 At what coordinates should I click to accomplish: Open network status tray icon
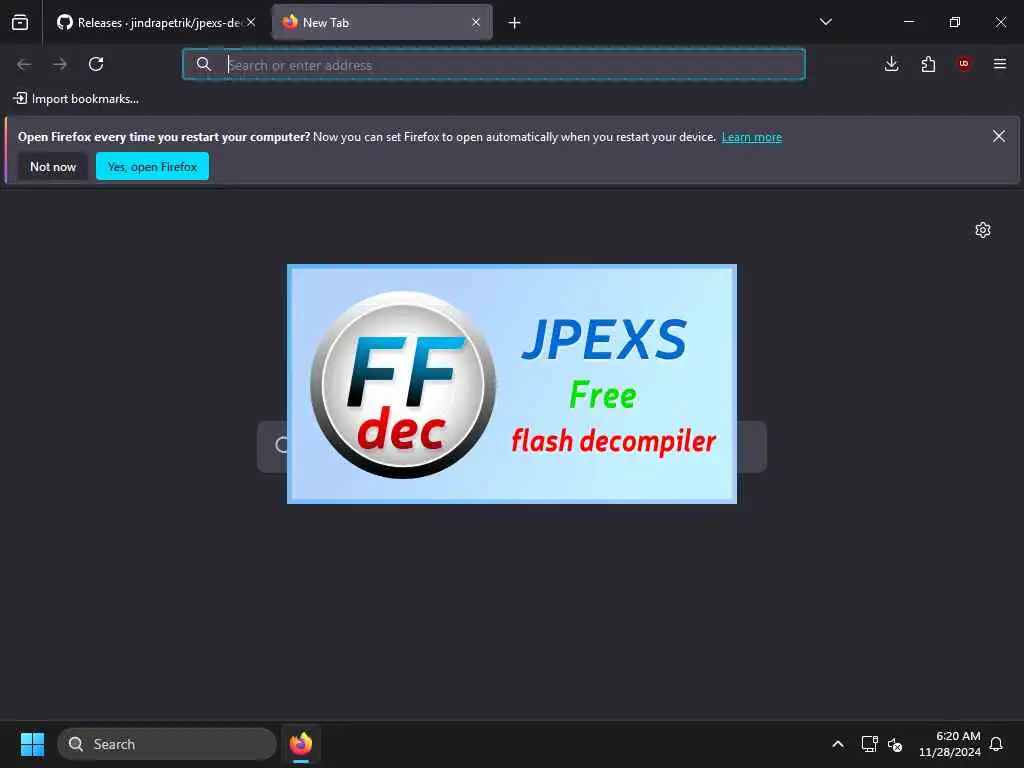click(x=869, y=744)
